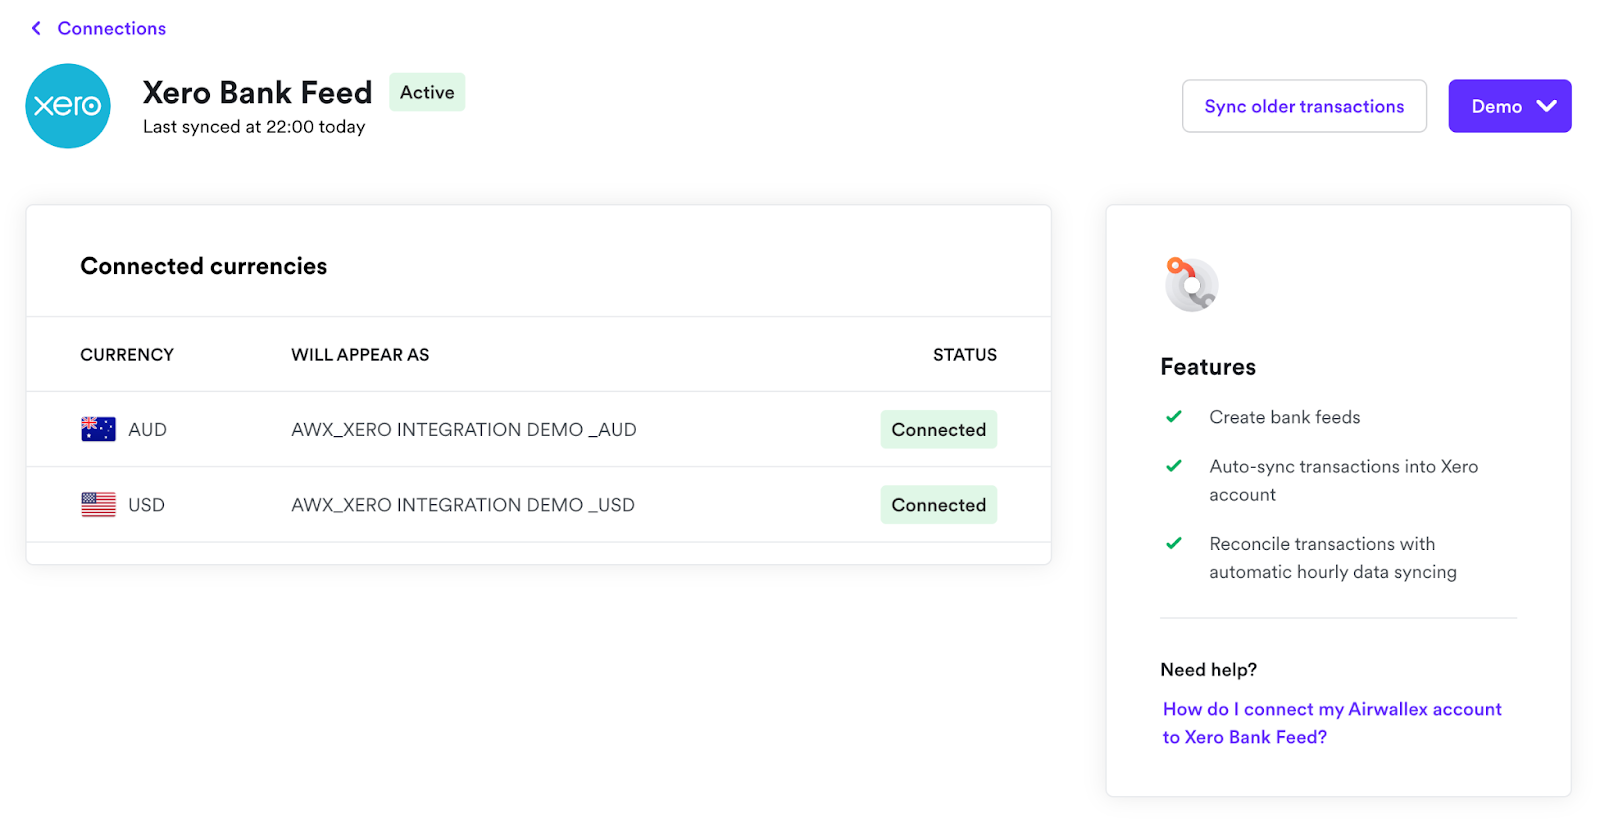Click the Xero Bank Feed title
Image resolution: width=1600 pixels, height=825 pixels.
(x=257, y=92)
